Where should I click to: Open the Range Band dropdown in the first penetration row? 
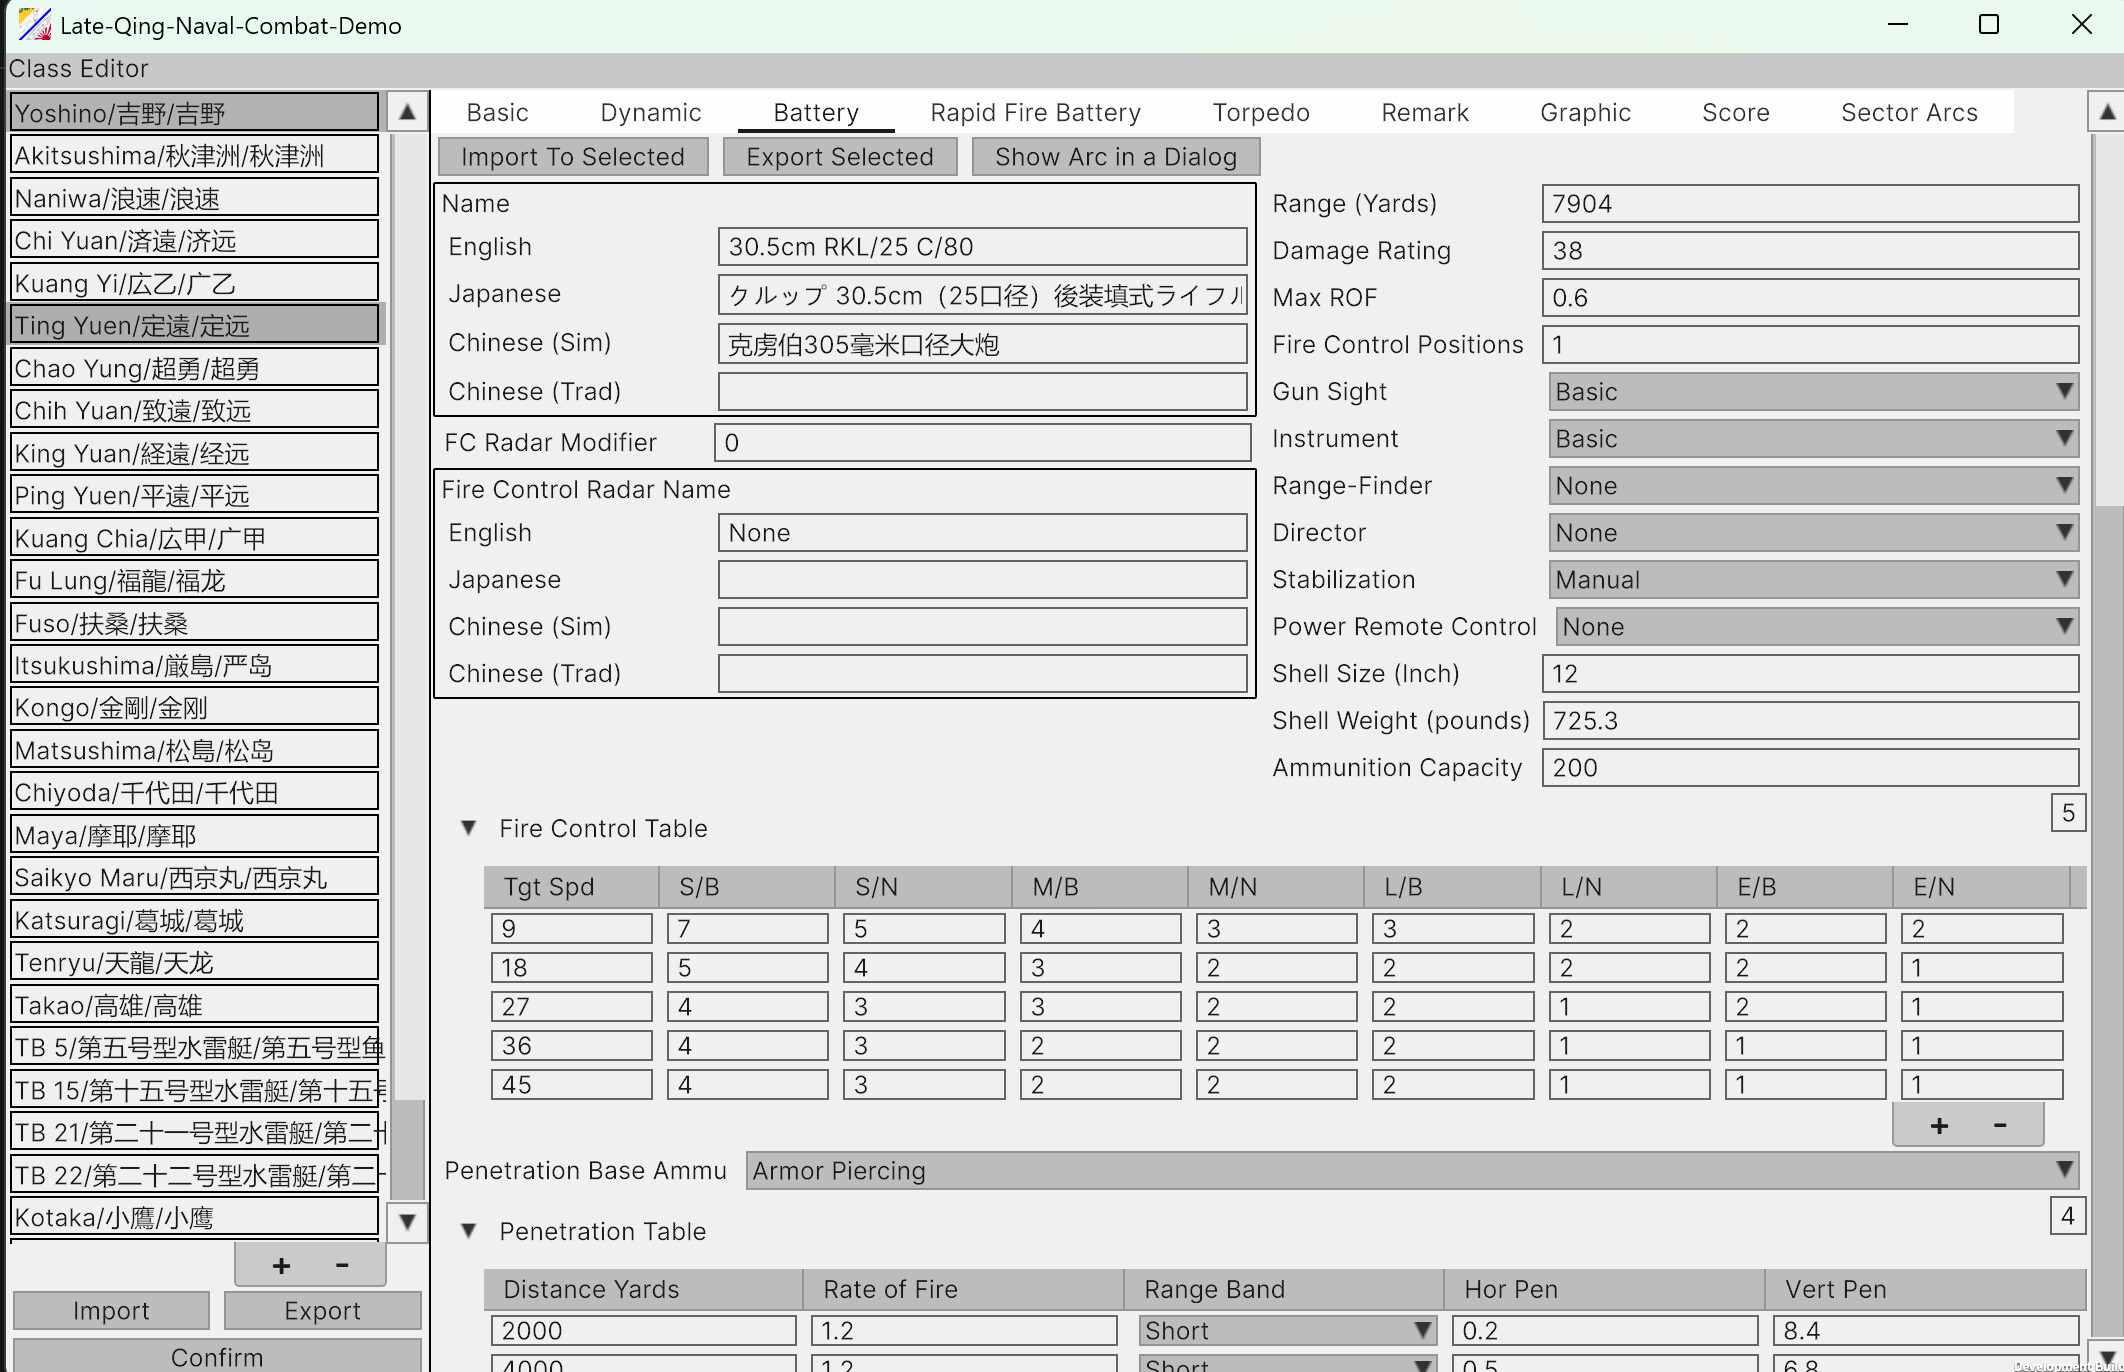pyautogui.click(x=1418, y=1330)
